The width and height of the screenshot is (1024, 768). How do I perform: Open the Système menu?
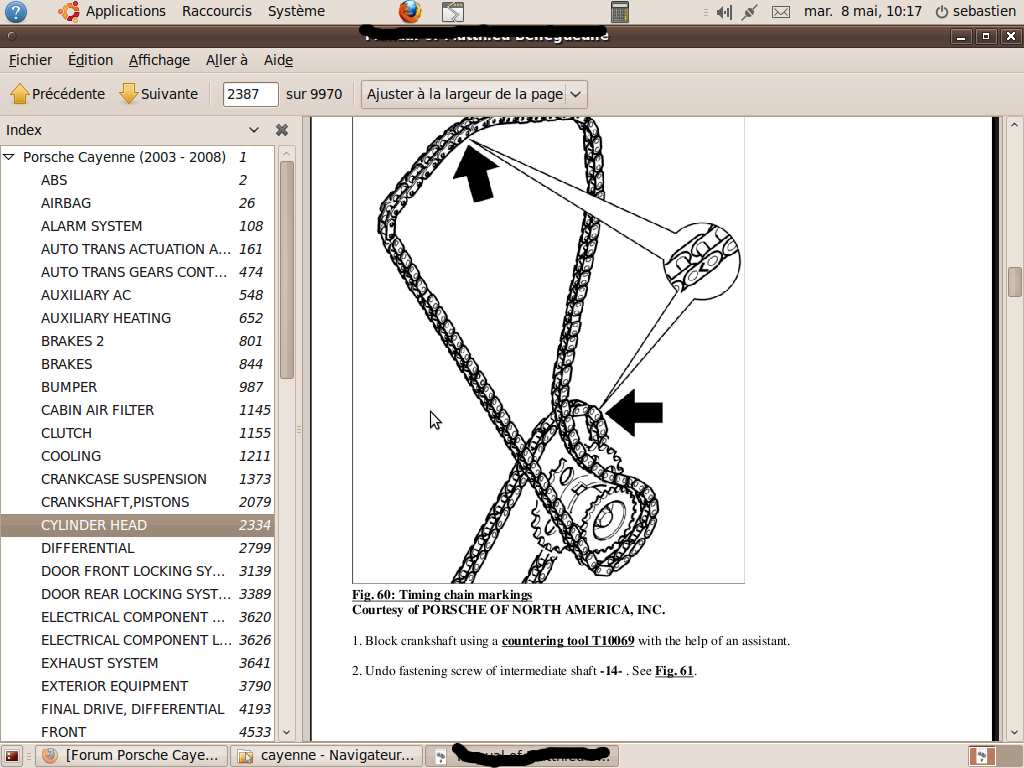(296, 11)
